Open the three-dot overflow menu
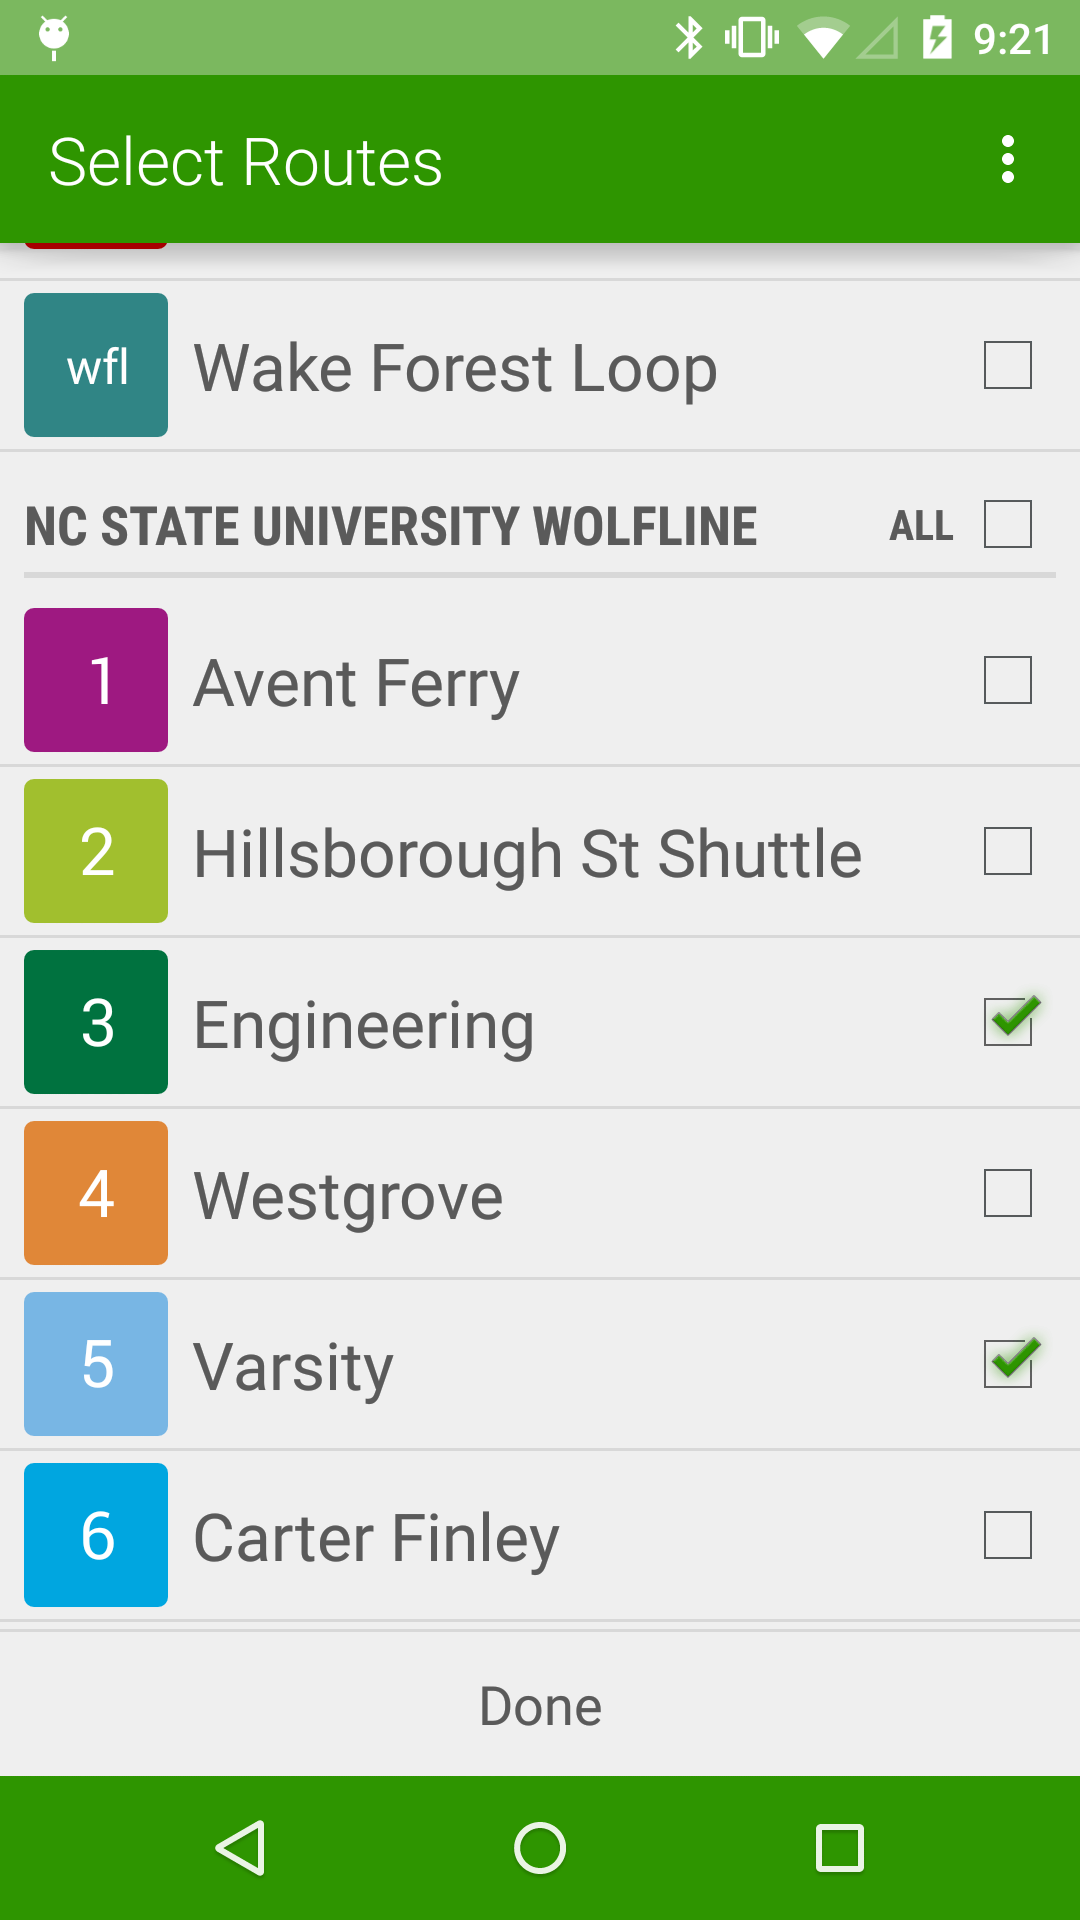 1007,160
